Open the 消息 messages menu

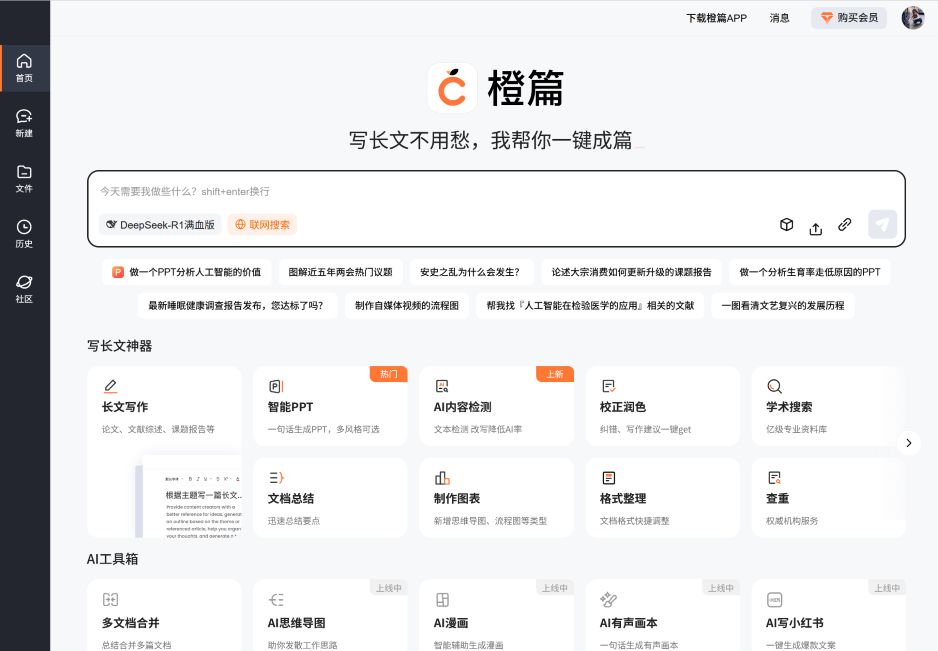tap(779, 18)
